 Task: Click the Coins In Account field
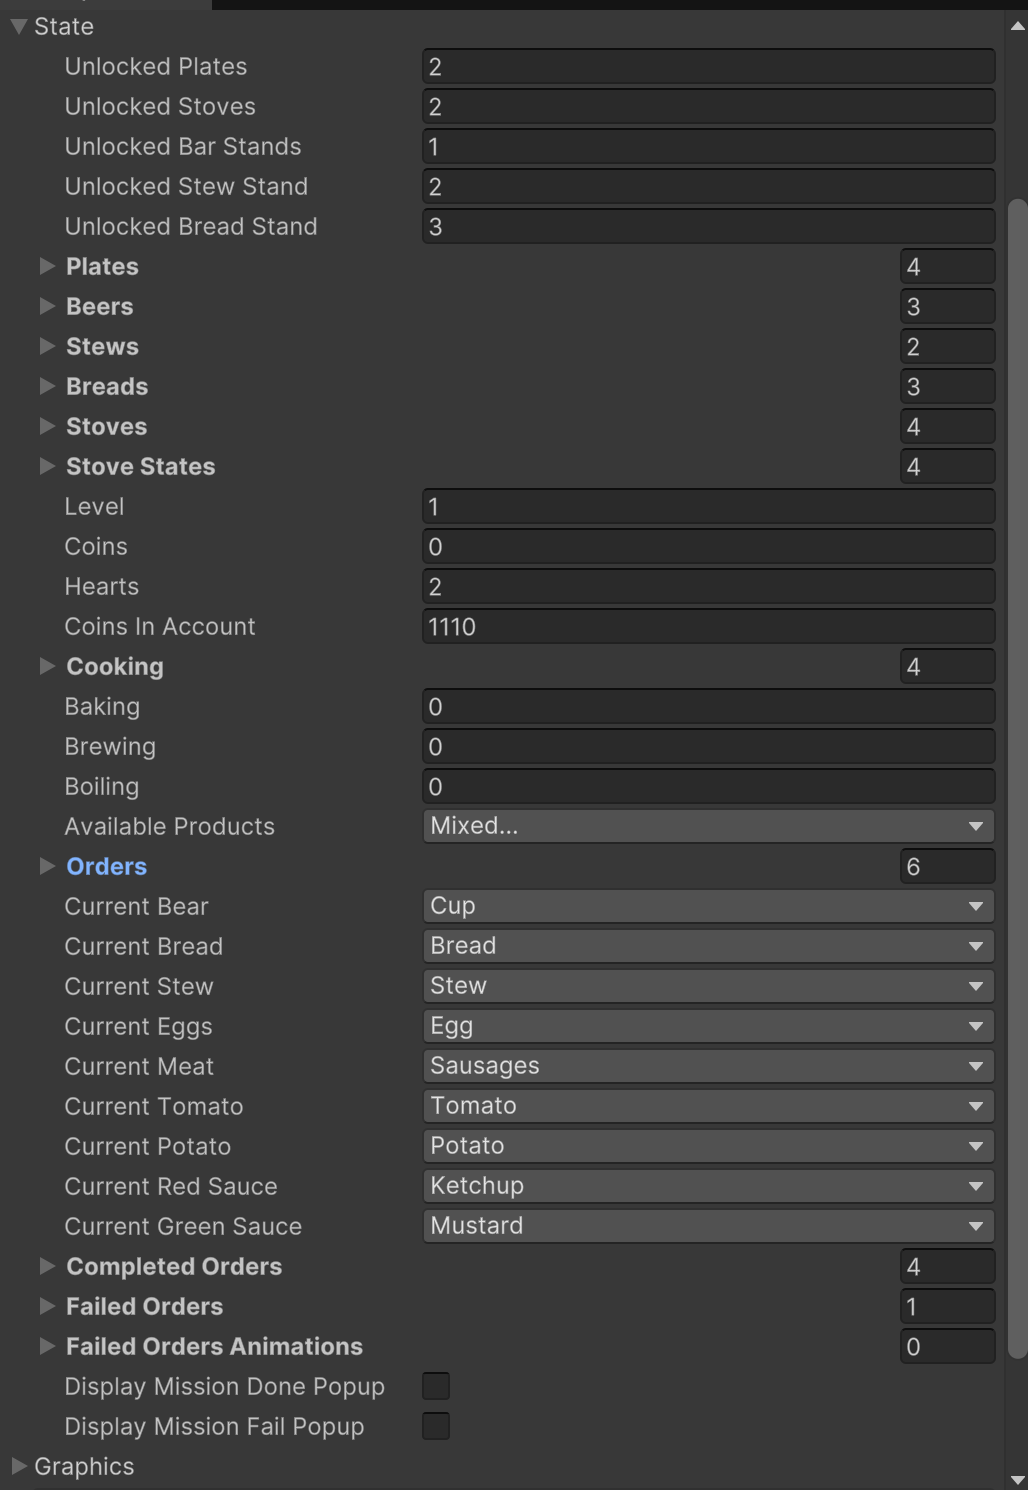[x=709, y=626]
